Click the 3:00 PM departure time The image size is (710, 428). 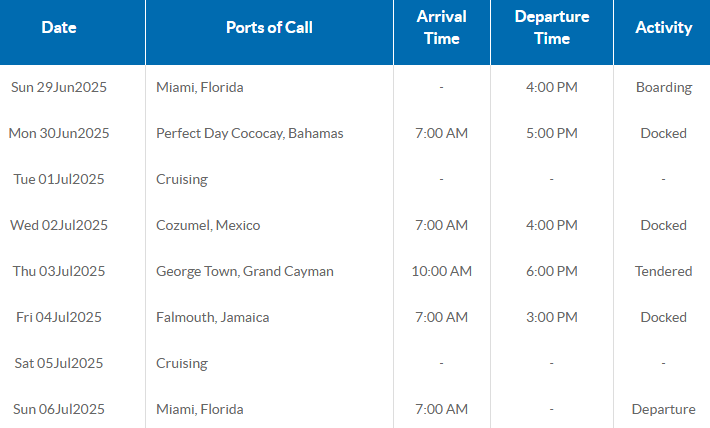pyautogui.click(x=551, y=317)
